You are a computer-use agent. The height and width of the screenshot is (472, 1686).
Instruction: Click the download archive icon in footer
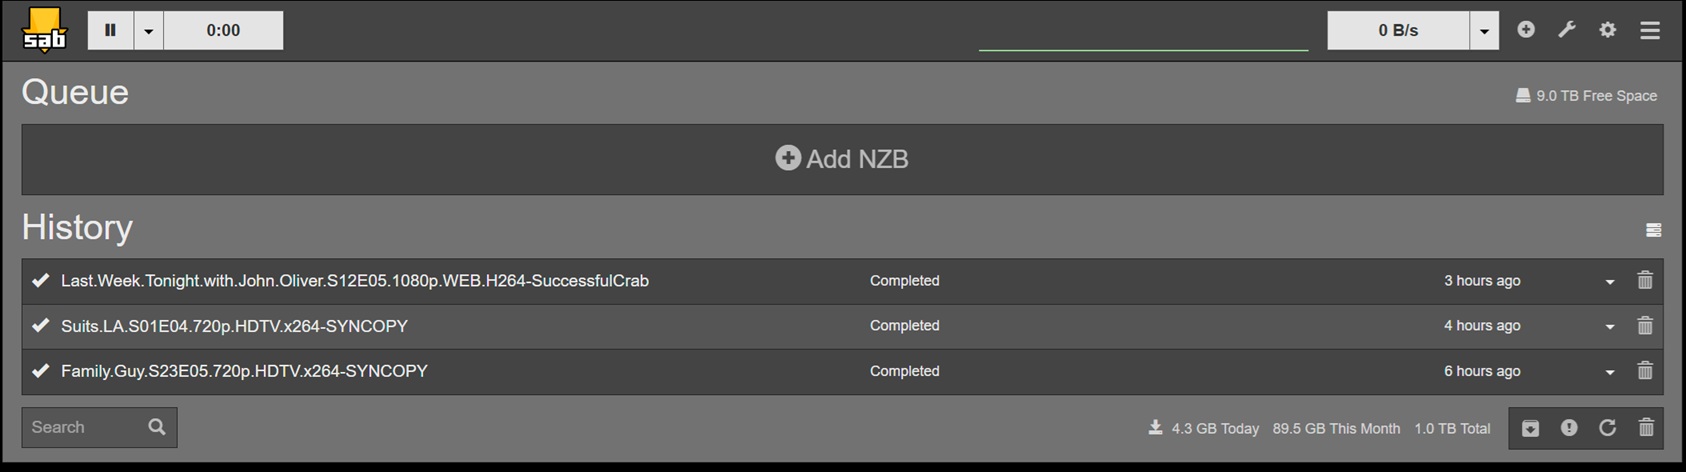[x=1530, y=428]
